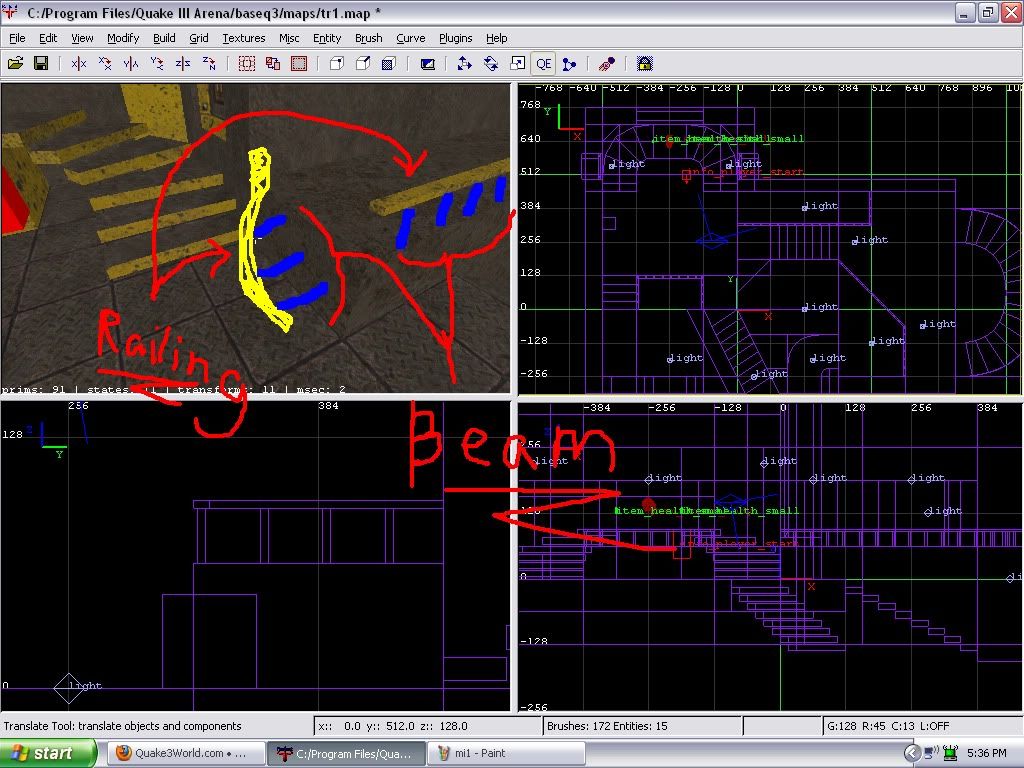Click the Select Touching toolbar icon
This screenshot has width=1024, height=768.
[x=273, y=63]
